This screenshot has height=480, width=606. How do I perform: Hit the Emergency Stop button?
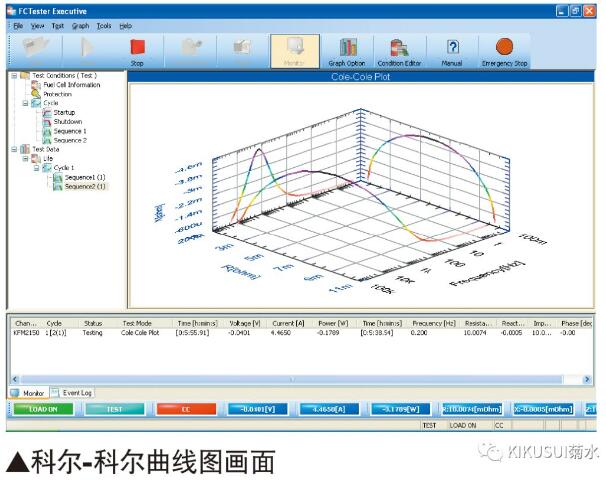(504, 51)
